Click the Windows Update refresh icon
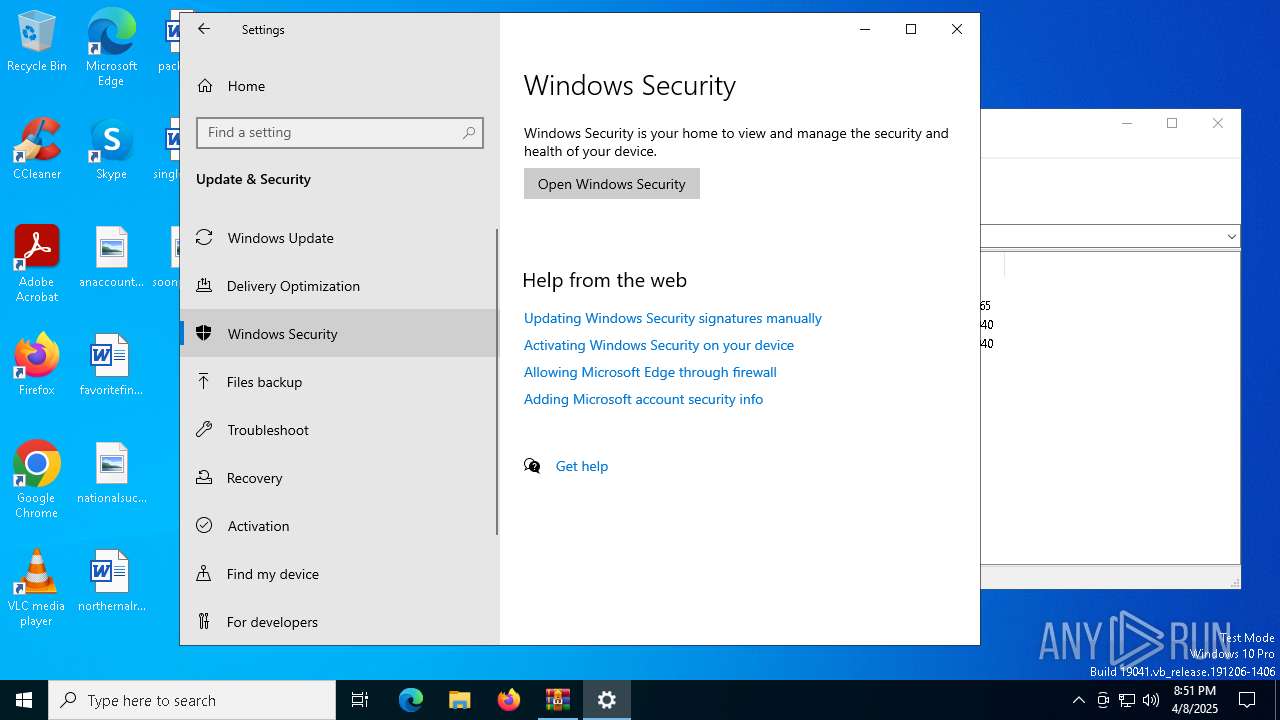Viewport: 1280px width, 720px height. 204,238
